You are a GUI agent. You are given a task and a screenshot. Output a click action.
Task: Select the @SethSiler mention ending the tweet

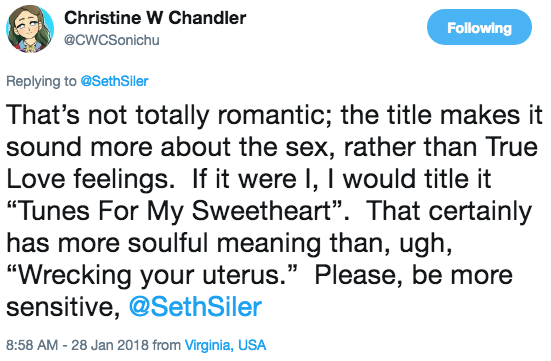tap(195, 307)
